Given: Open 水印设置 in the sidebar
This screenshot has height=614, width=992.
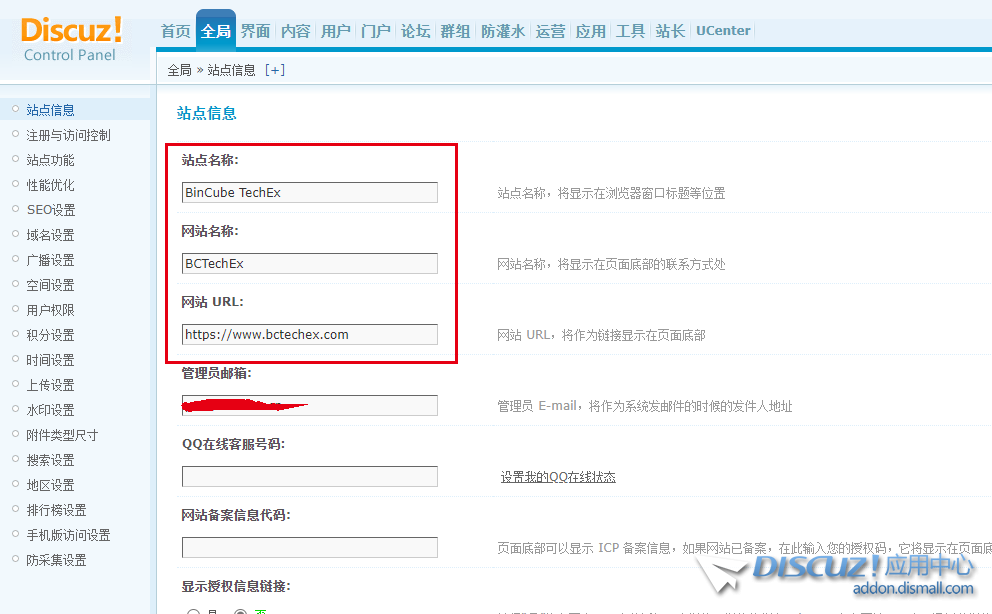Looking at the screenshot, I should point(51,410).
